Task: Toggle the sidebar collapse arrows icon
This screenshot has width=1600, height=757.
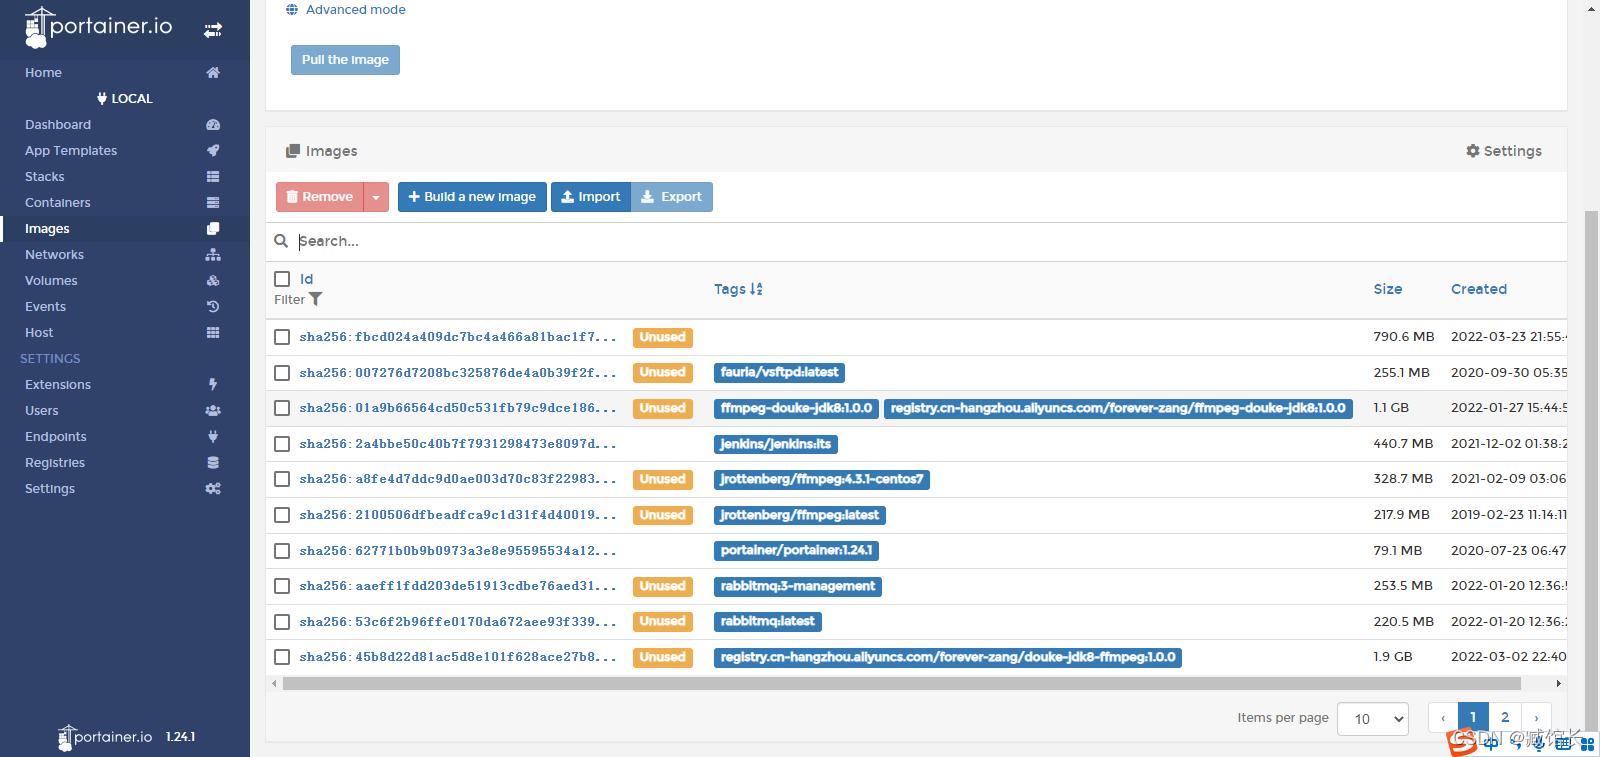Action: pyautogui.click(x=213, y=30)
